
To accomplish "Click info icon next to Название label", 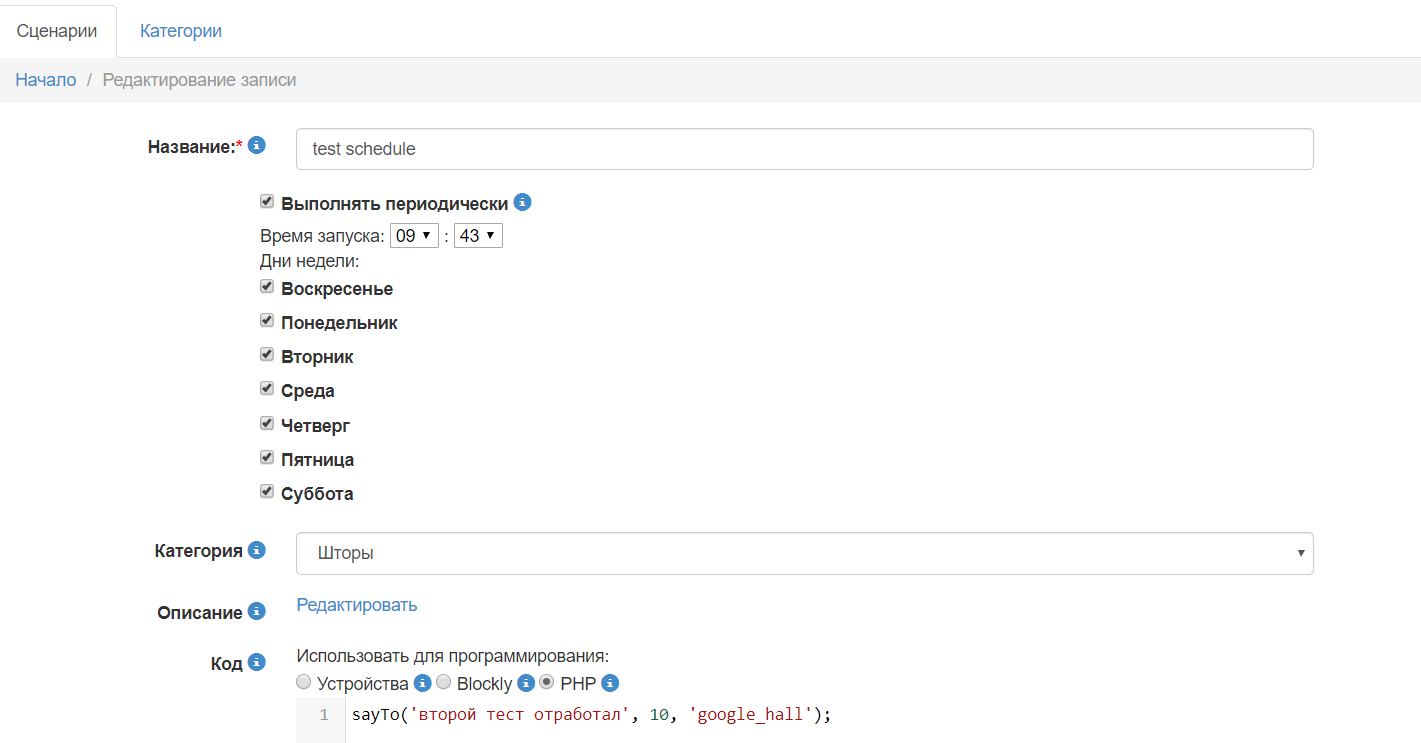I will point(257,146).
